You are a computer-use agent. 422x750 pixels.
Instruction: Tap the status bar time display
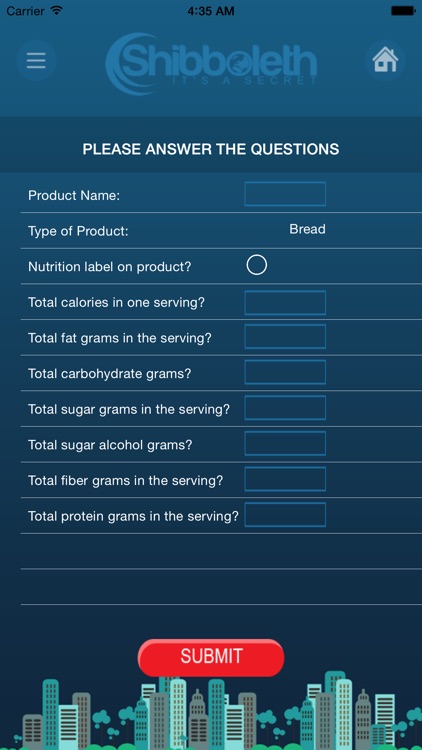[211, 11]
